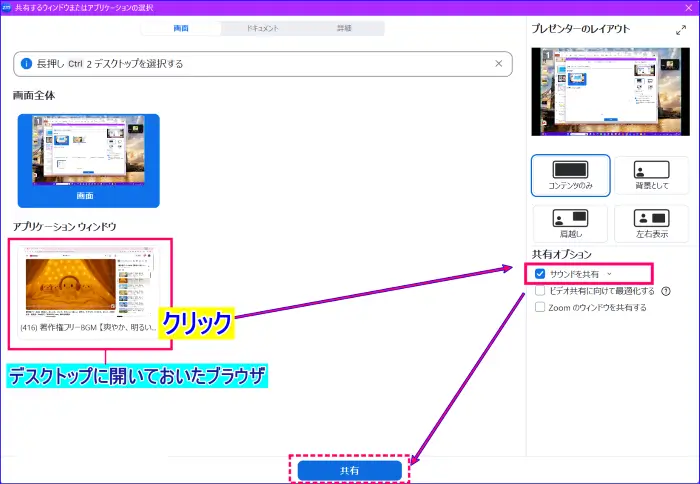Click the プレゼンターのレイアウト heading
The width and height of the screenshot is (700, 484).
click(580, 29)
